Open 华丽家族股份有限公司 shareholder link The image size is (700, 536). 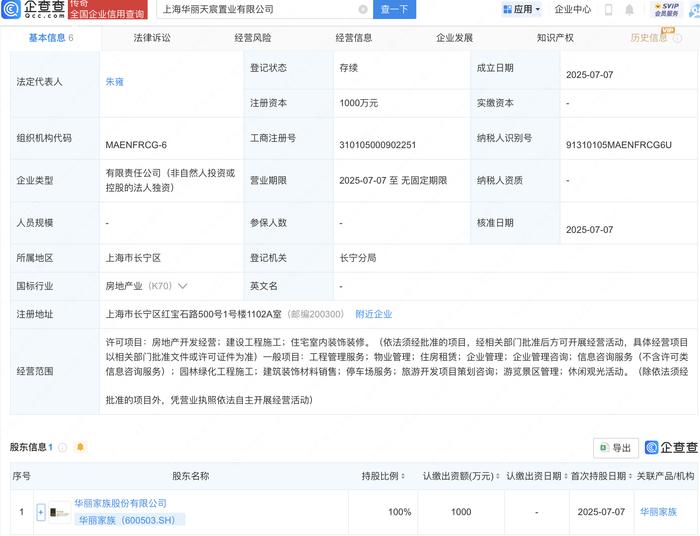click(x=121, y=503)
